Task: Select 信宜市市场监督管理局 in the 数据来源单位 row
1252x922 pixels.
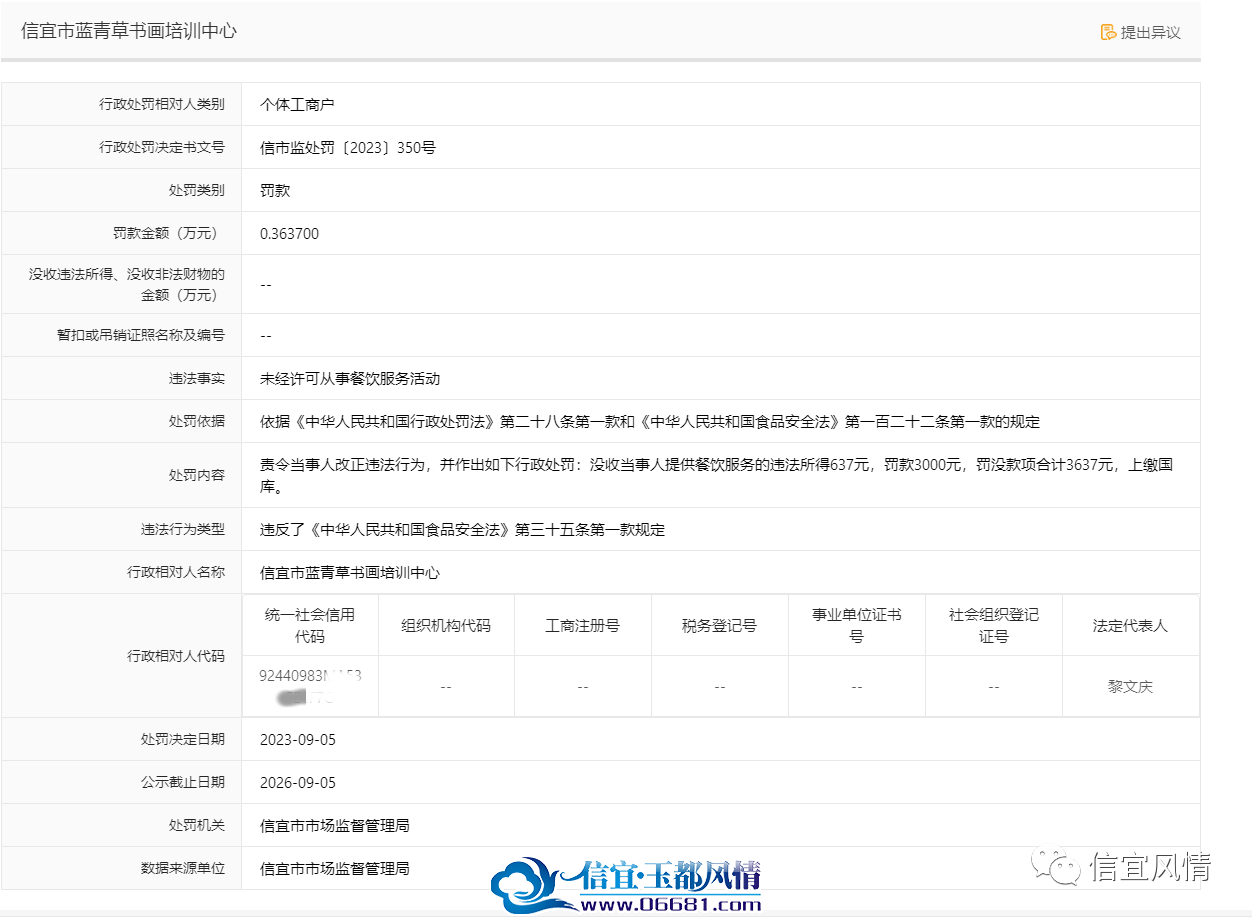Action: point(335,869)
